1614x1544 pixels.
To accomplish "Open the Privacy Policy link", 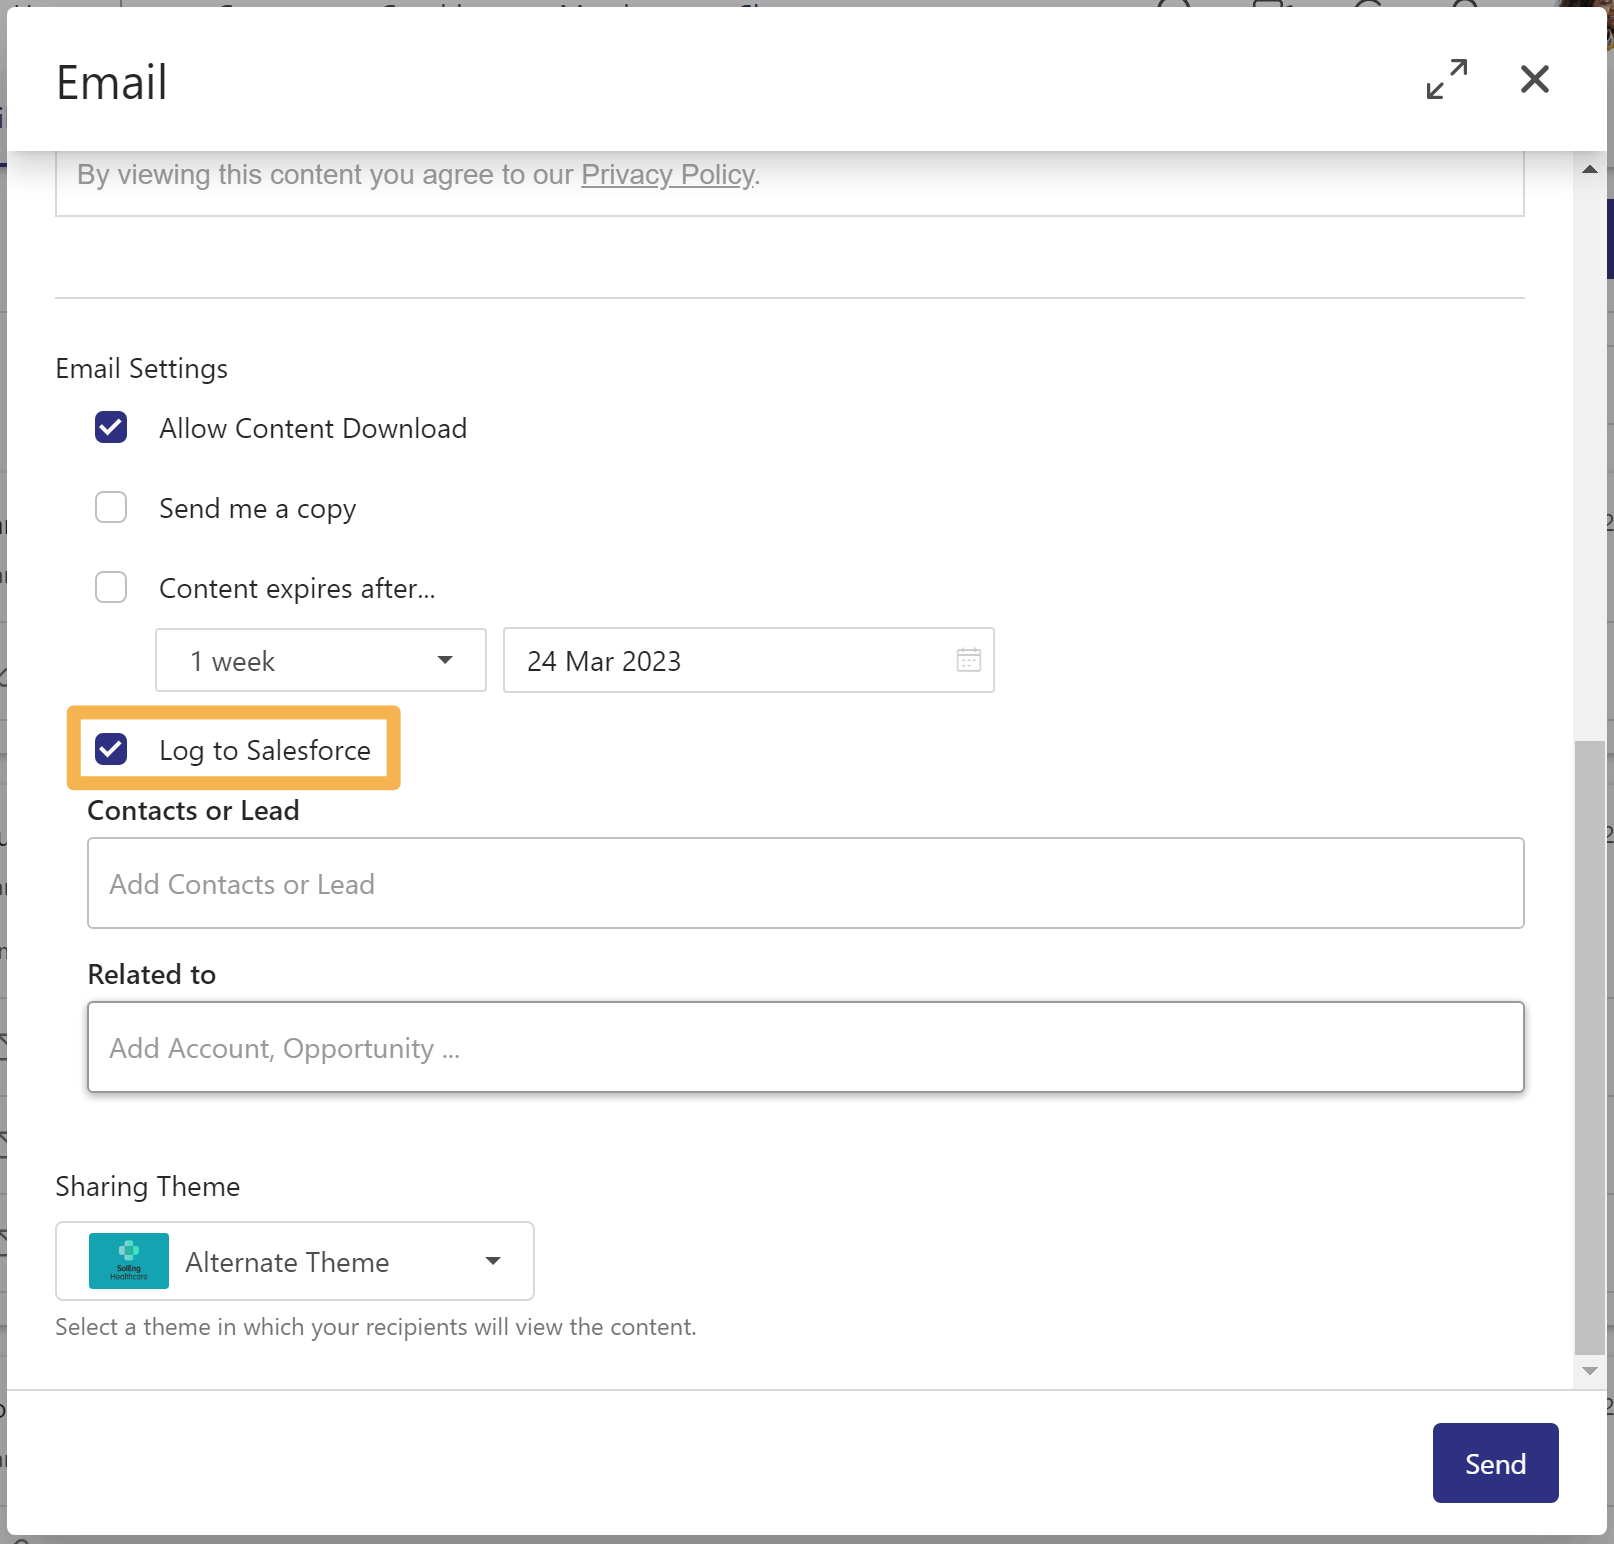I will pyautogui.click(x=667, y=174).
